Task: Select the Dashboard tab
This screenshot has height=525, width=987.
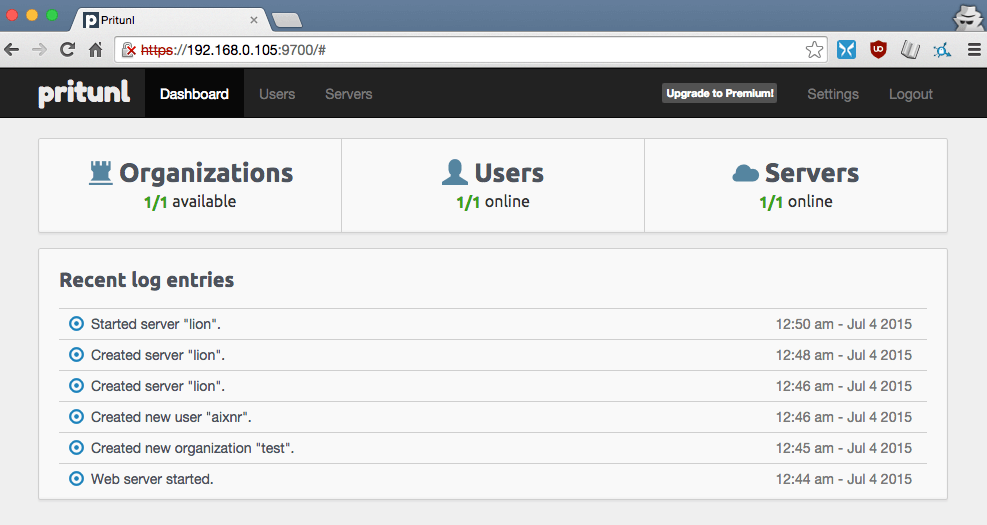Action: coord(195,94)
